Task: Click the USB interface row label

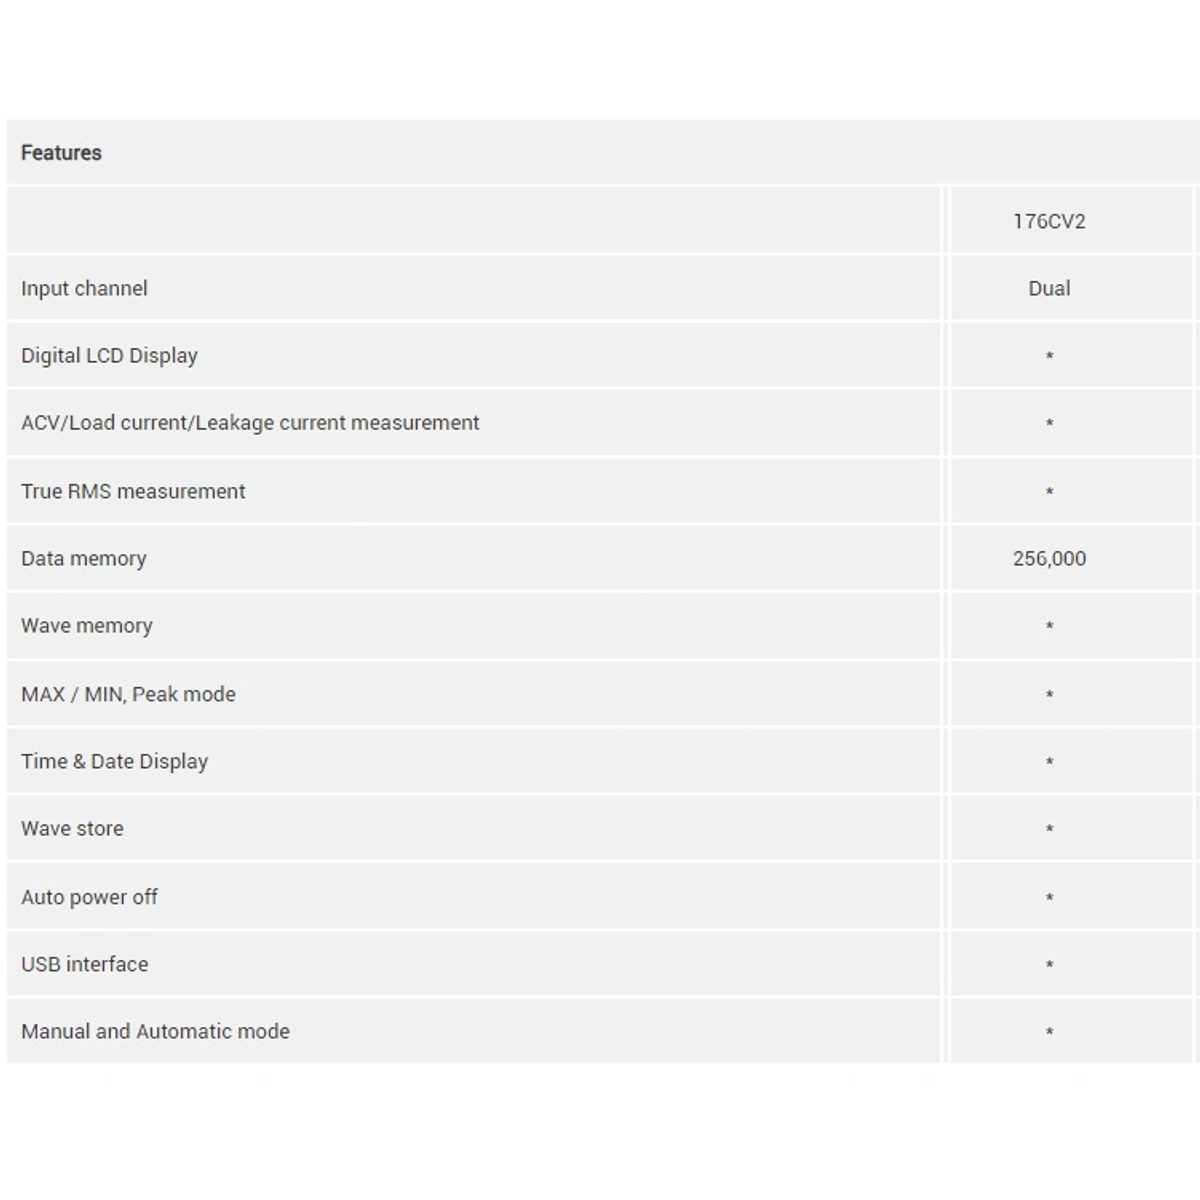Action: click(x=84, y=964)
